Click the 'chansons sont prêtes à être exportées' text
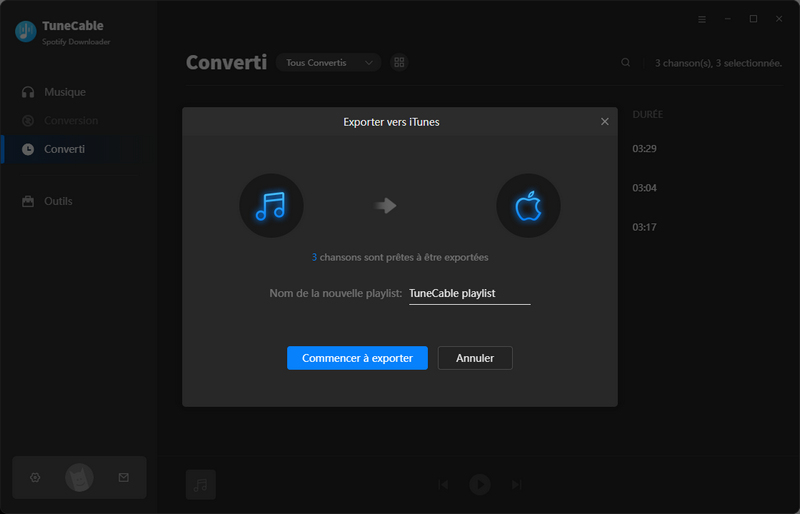Image resolution: width=800 pixels, height=514 pixels. coord(404,257)
